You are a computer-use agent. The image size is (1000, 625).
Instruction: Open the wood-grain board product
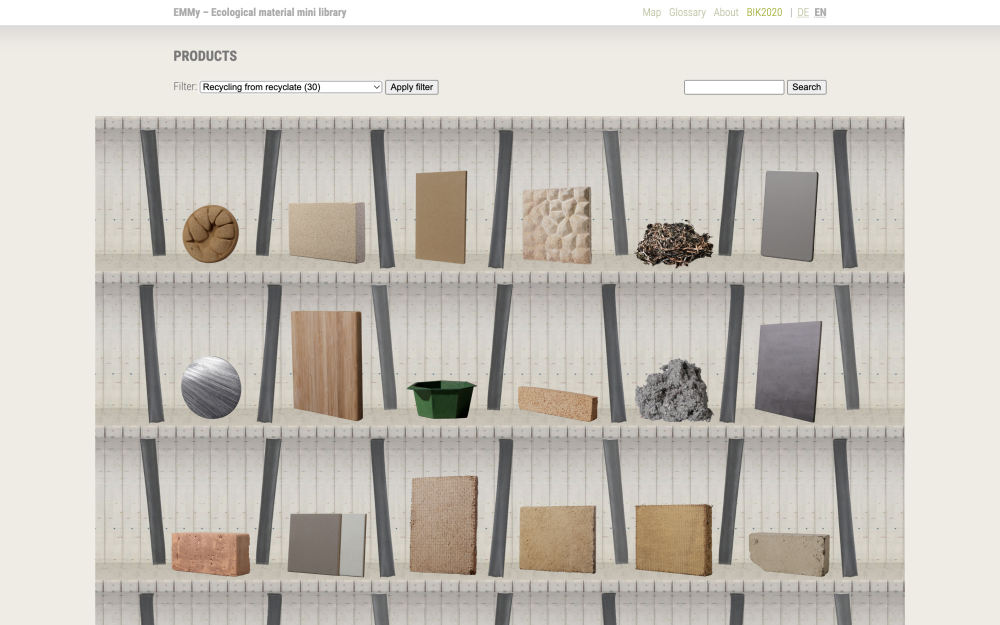point(327,365)
